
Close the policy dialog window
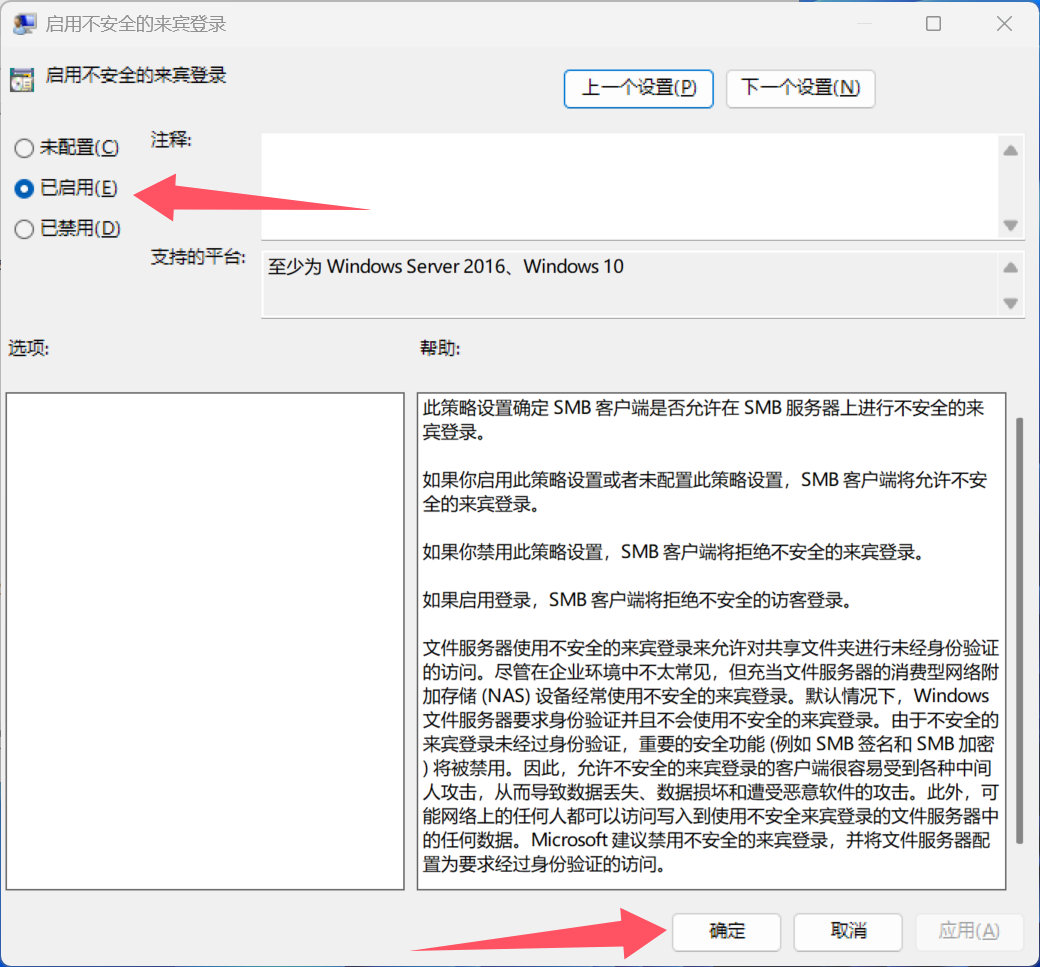pos(1004,24)
